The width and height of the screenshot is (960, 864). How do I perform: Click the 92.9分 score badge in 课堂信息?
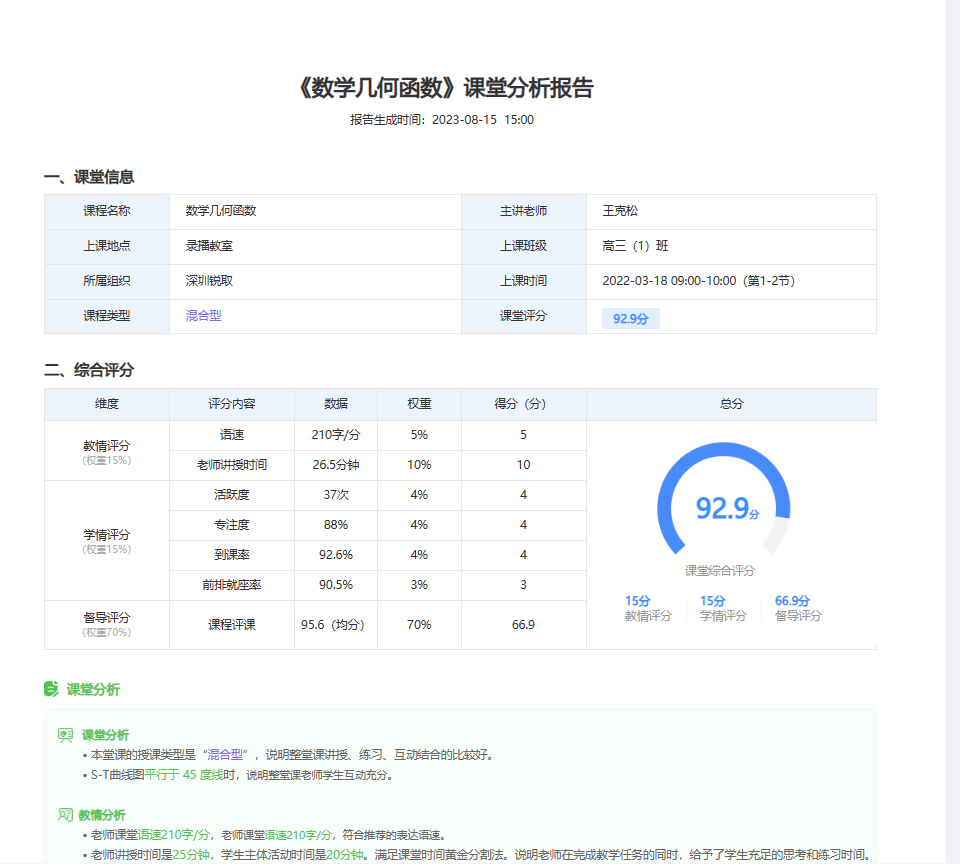pyautogui.click(x=631, y=318)
